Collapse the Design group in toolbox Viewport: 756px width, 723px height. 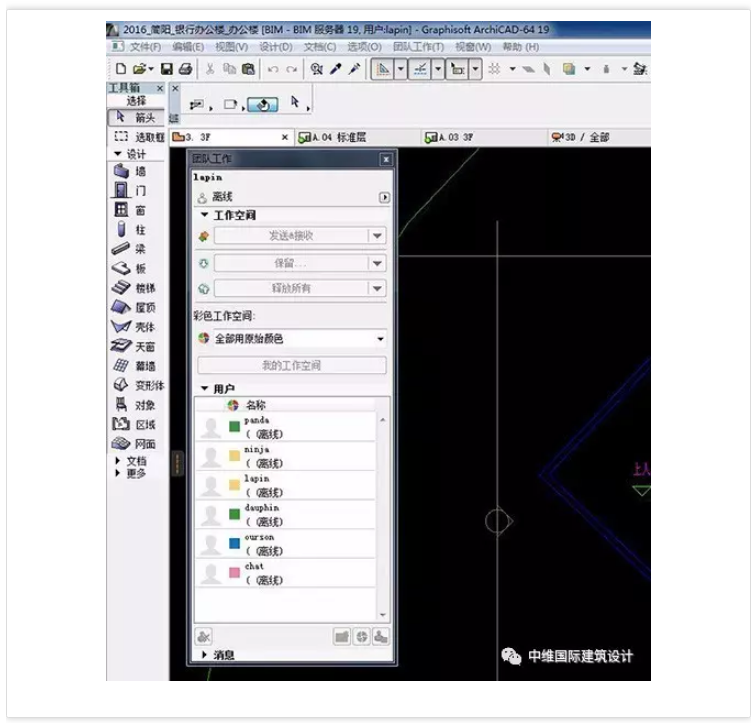click(x=118, y=154)
